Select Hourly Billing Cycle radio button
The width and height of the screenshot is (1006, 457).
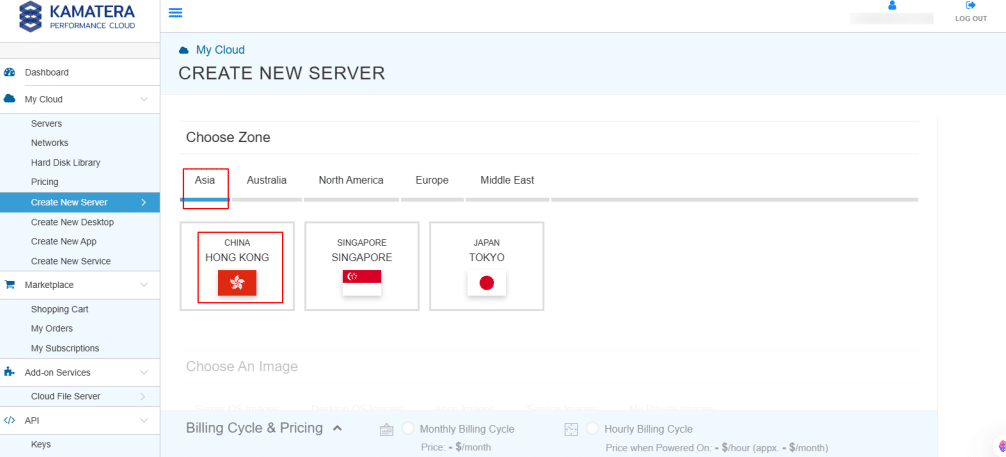coord(593,429)
